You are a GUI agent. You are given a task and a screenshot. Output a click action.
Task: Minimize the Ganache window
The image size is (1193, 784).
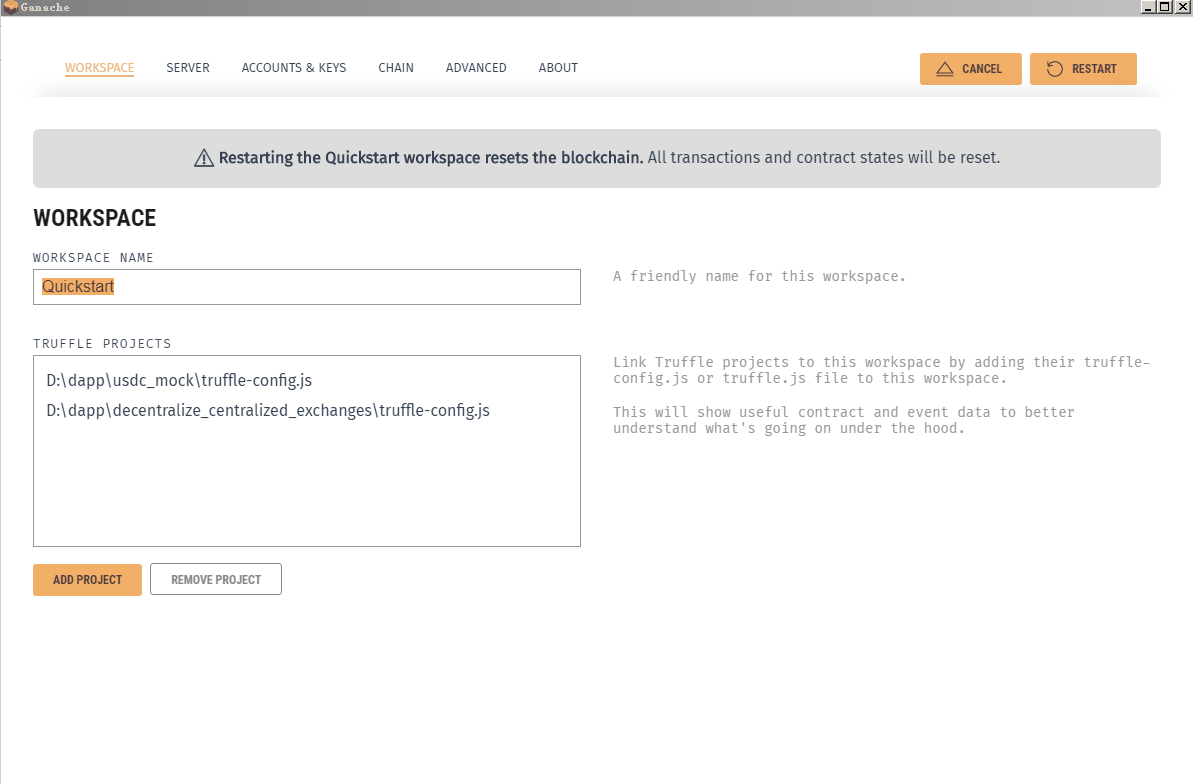(x=1148, y=7)
